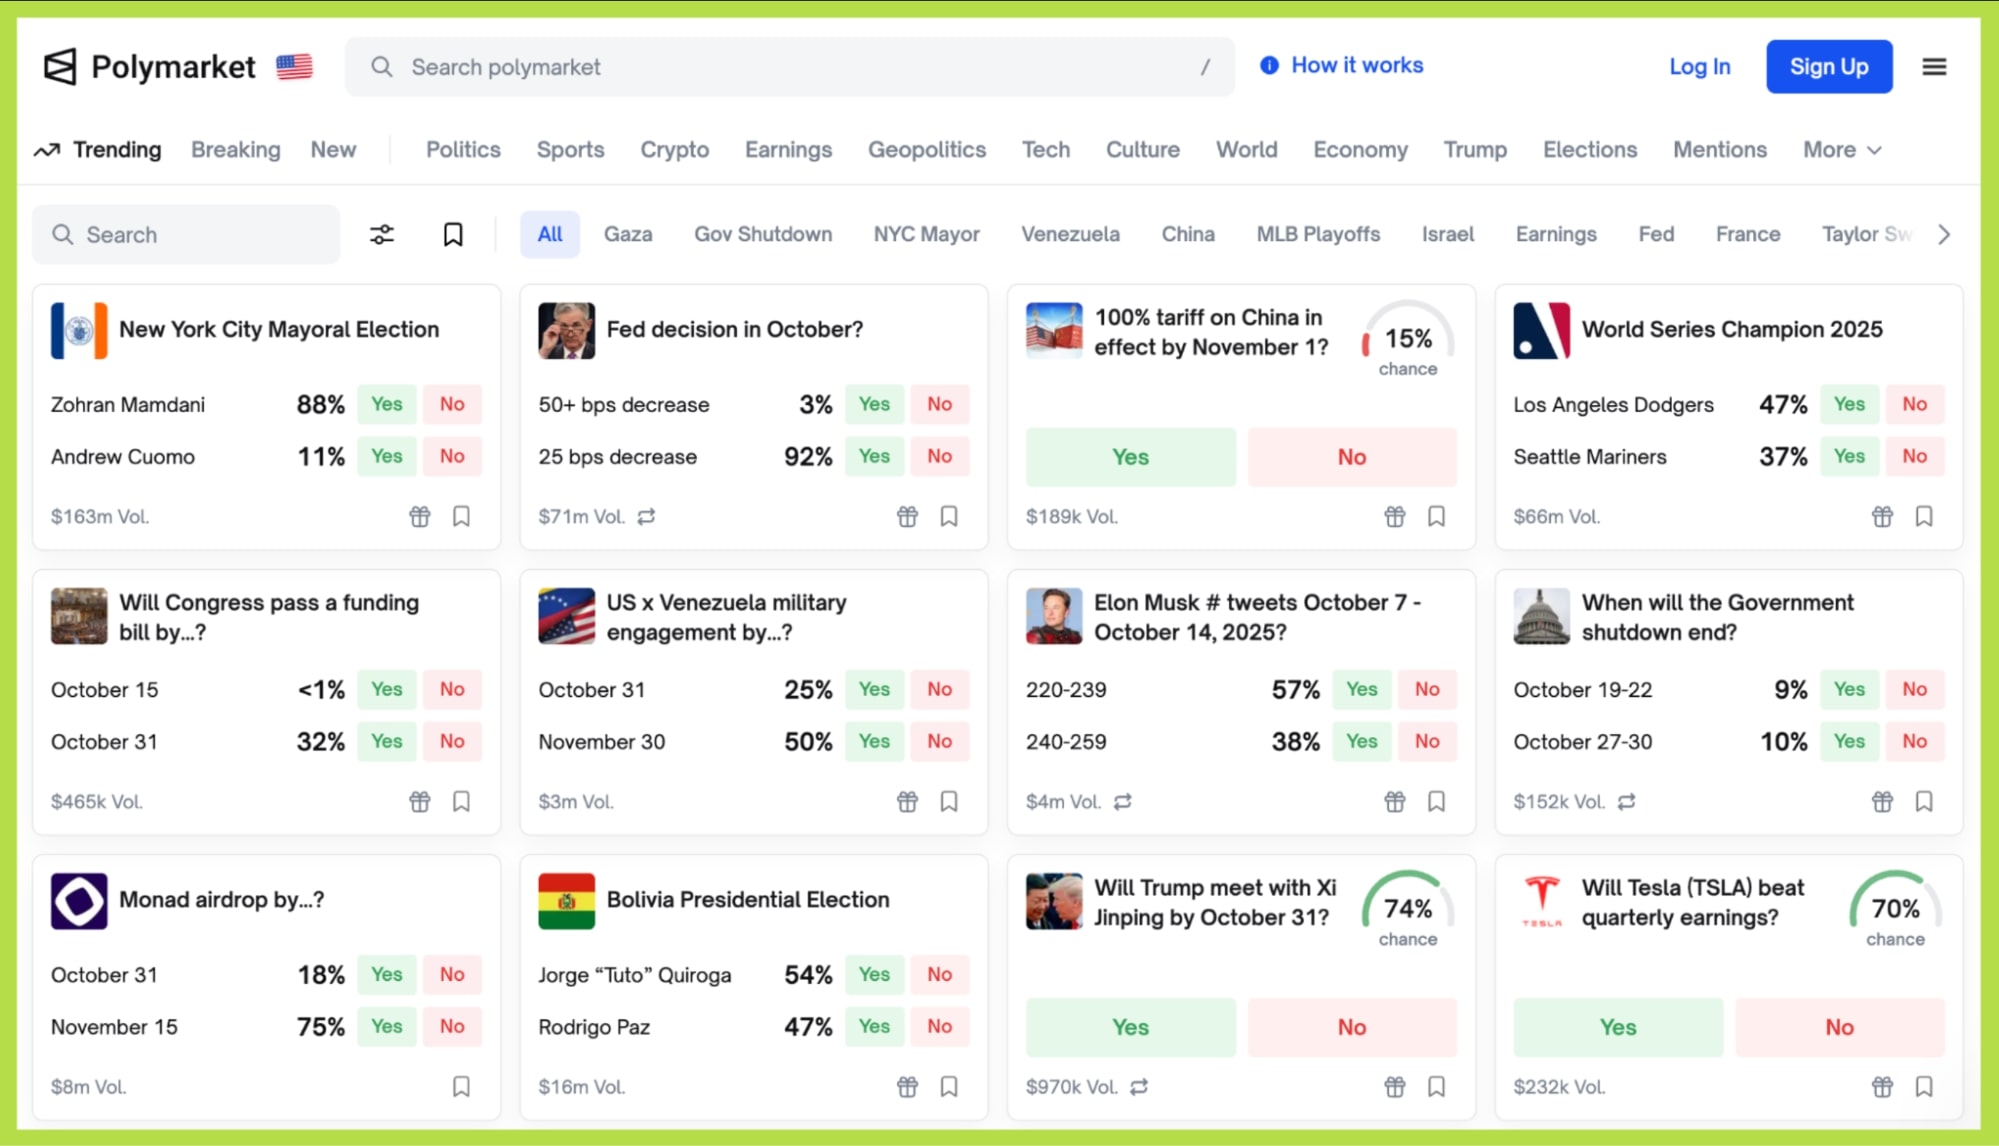Click Yes for Zohran Mamdani

387,404
